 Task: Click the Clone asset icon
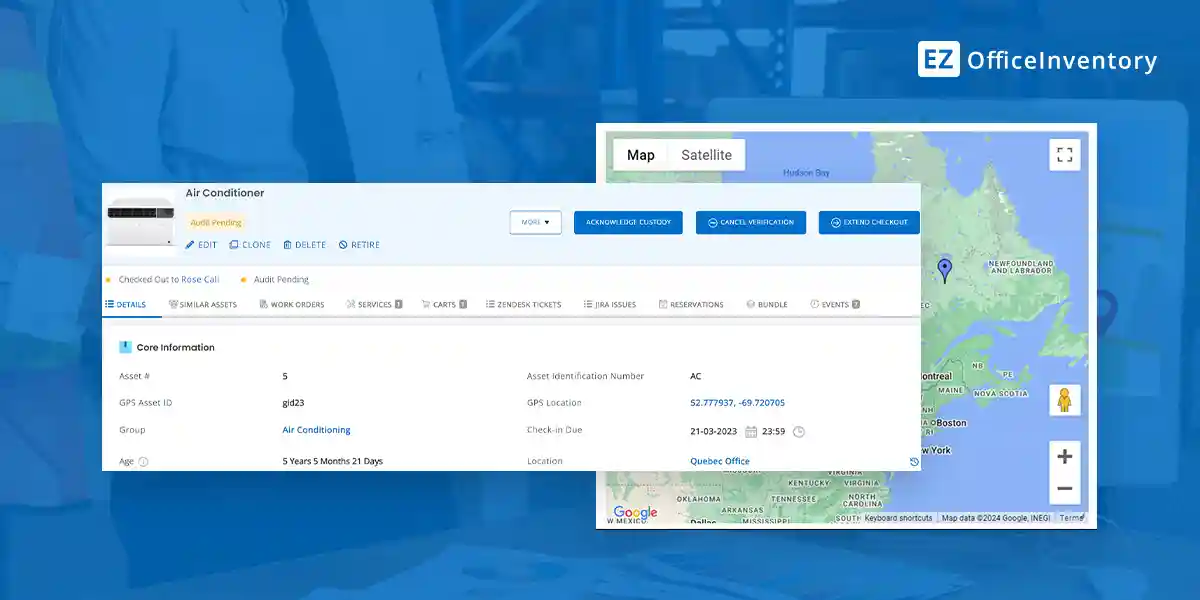pos(234,245)
